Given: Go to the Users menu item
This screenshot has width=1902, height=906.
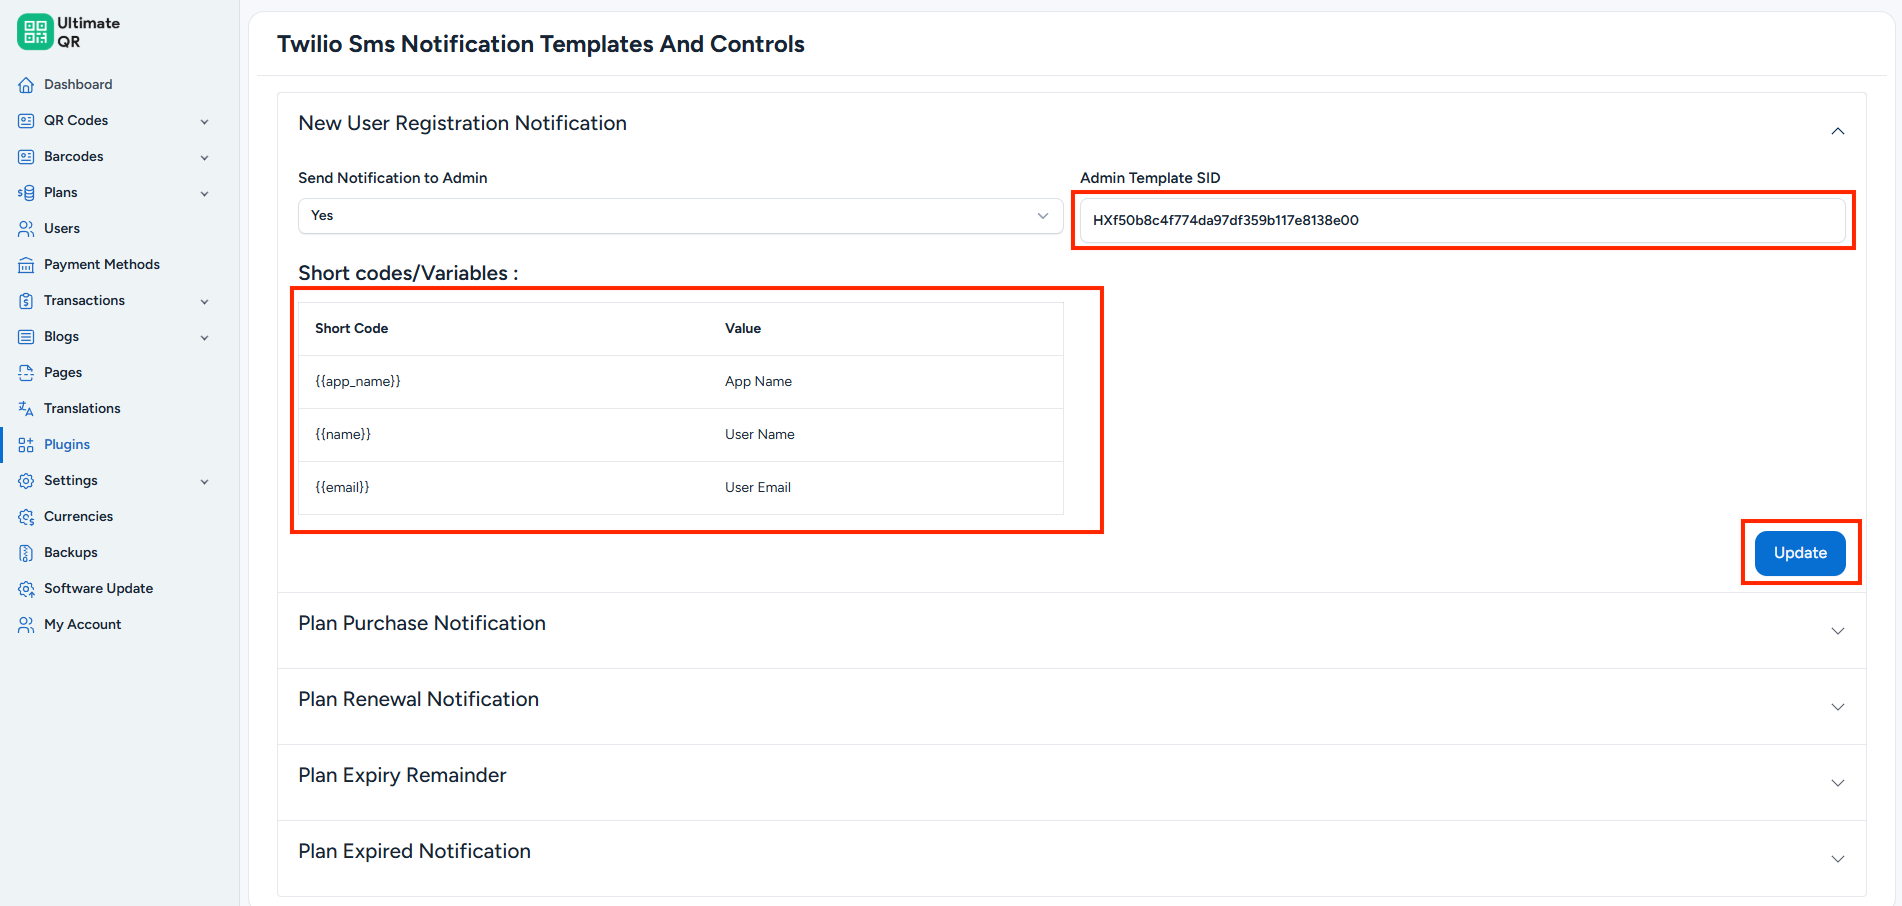Looking at the screenshot, I should pos(62,229).
